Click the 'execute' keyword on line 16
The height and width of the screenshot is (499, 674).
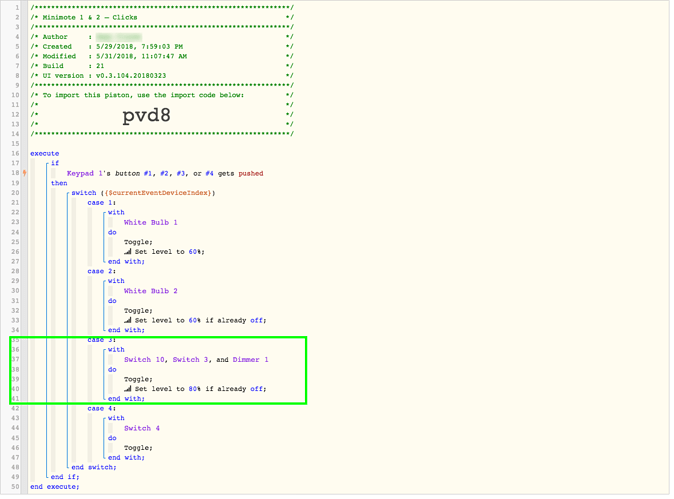(45, 154)
